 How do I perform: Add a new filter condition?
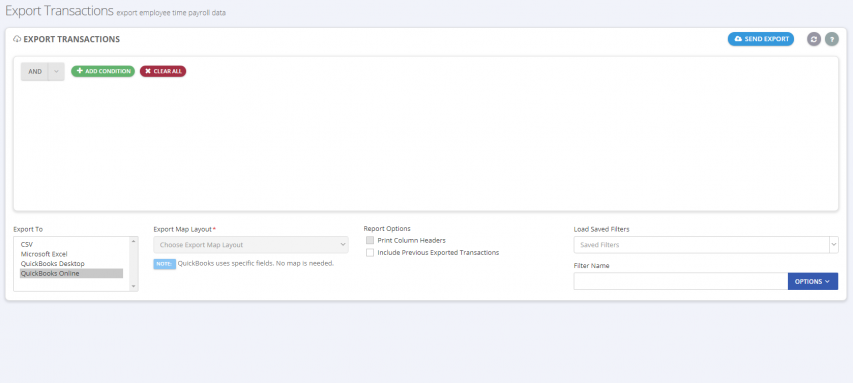click(x=103, y=71)
